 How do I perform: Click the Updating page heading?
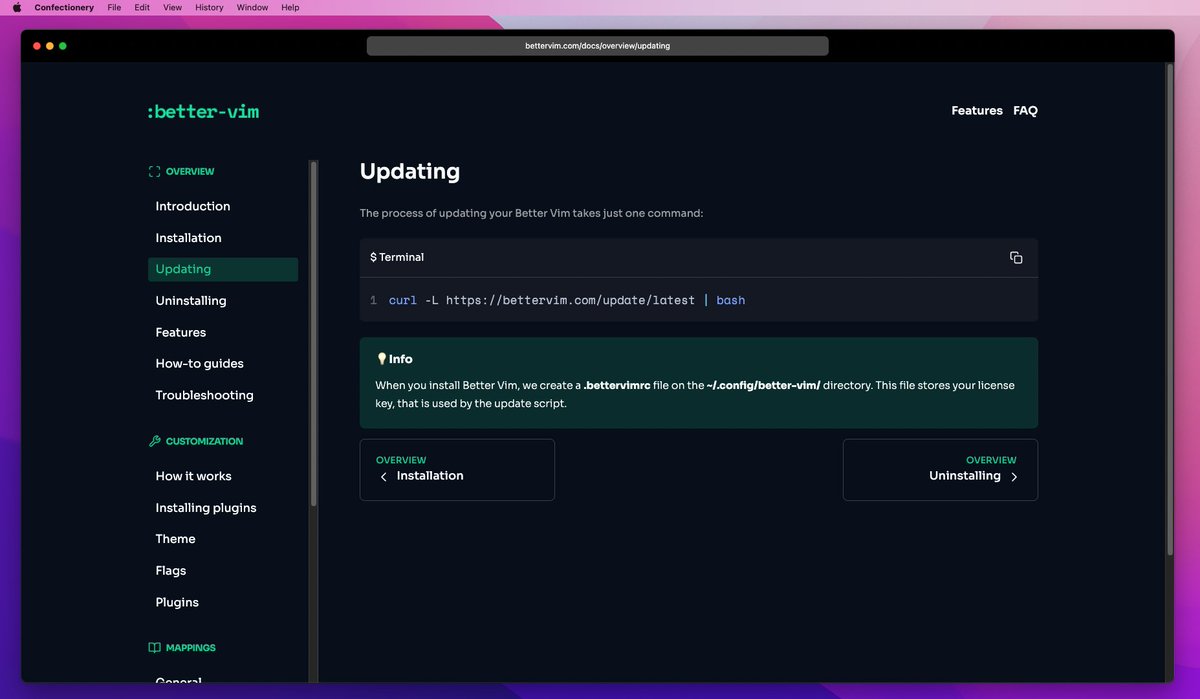[x=410, y=171]
